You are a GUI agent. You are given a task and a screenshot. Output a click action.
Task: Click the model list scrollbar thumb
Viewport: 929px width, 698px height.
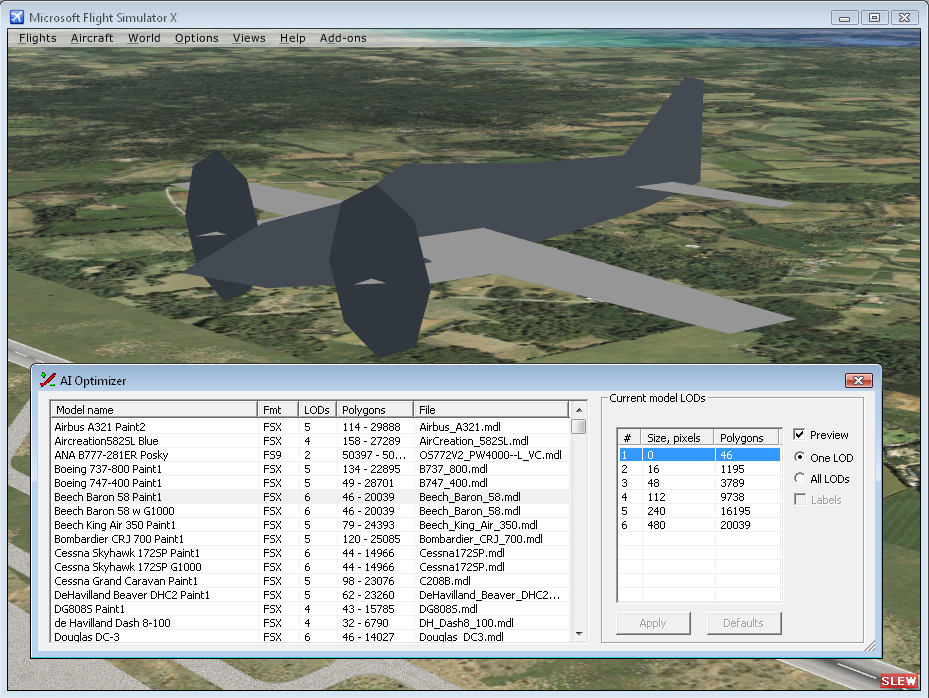tap(579, 426)
